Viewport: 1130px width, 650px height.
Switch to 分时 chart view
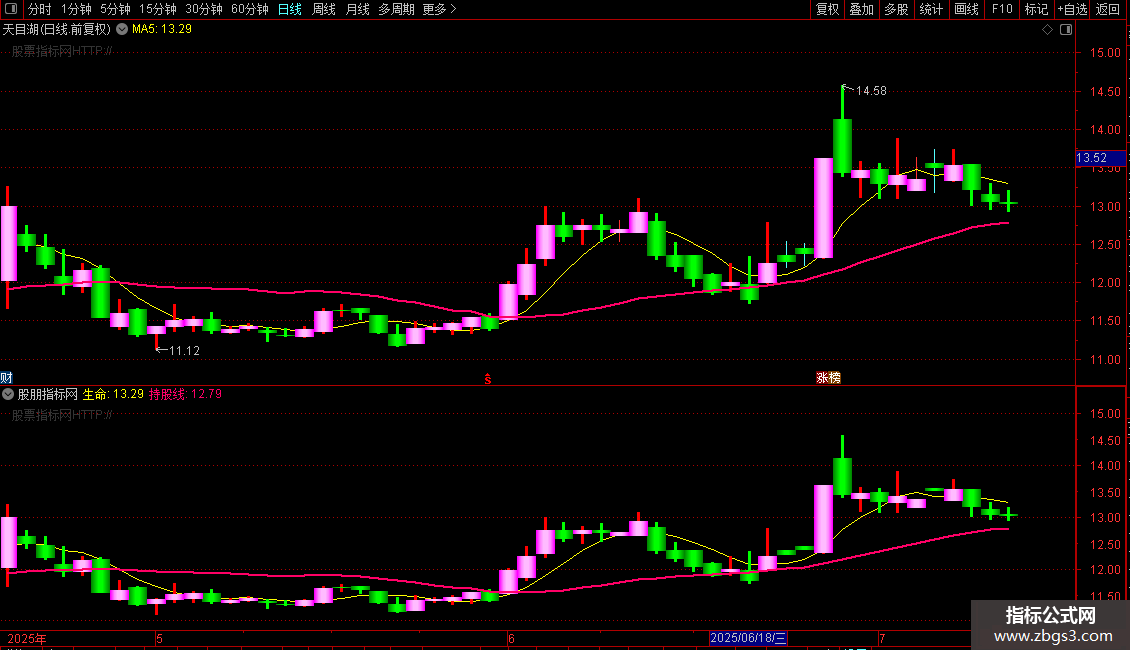39,9
